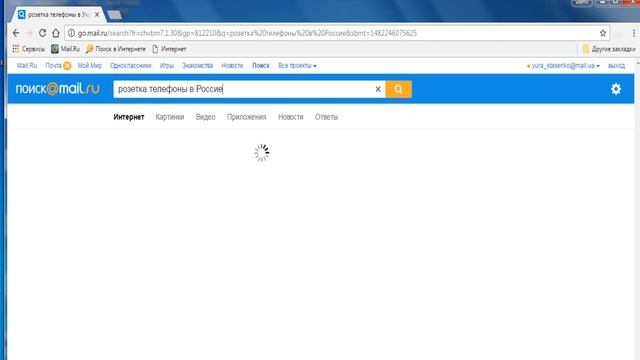Click the выход logout link
Screen dimensions: 640x360
click(616, 65)
